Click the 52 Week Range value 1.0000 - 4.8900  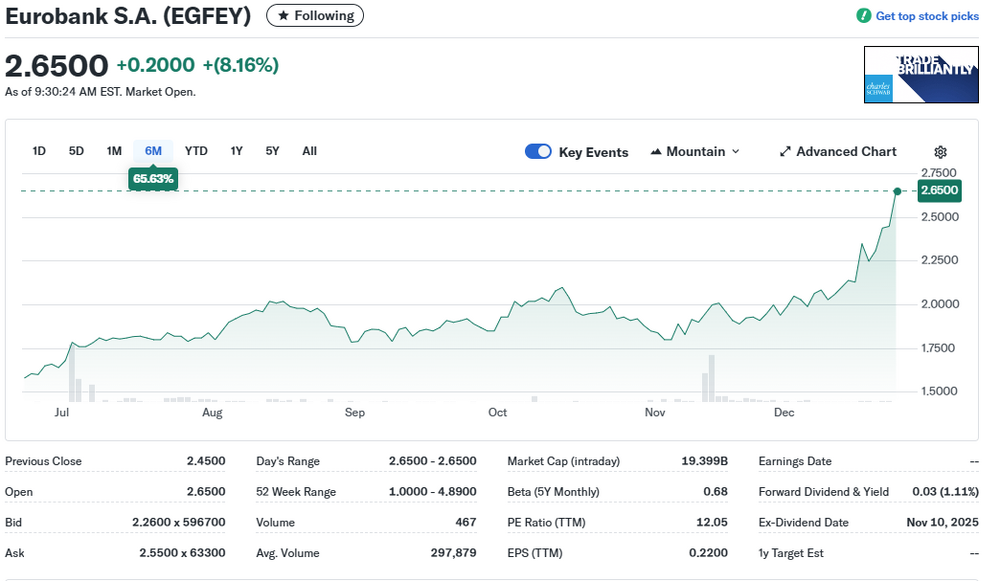432,492
